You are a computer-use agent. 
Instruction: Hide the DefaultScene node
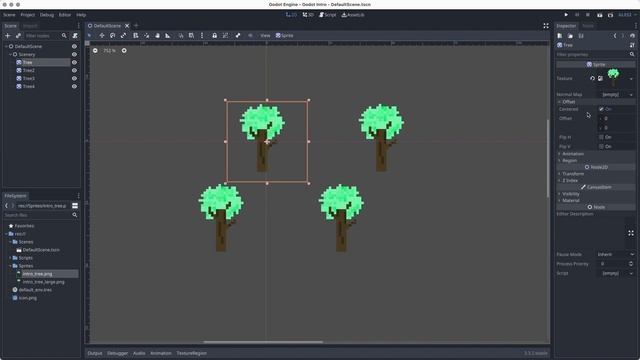click(x=74, y=47)
